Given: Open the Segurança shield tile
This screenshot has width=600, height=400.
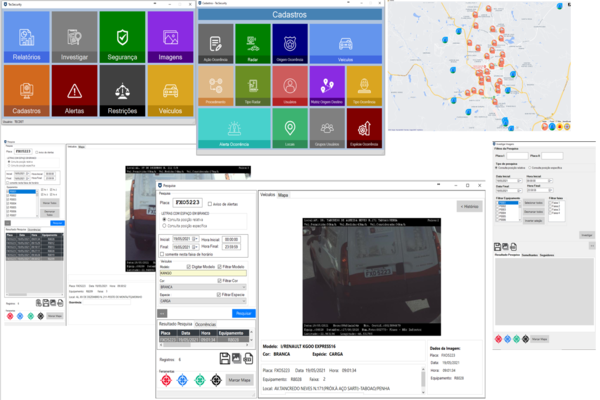Looking at the screenshot, I should pos(122,37).
